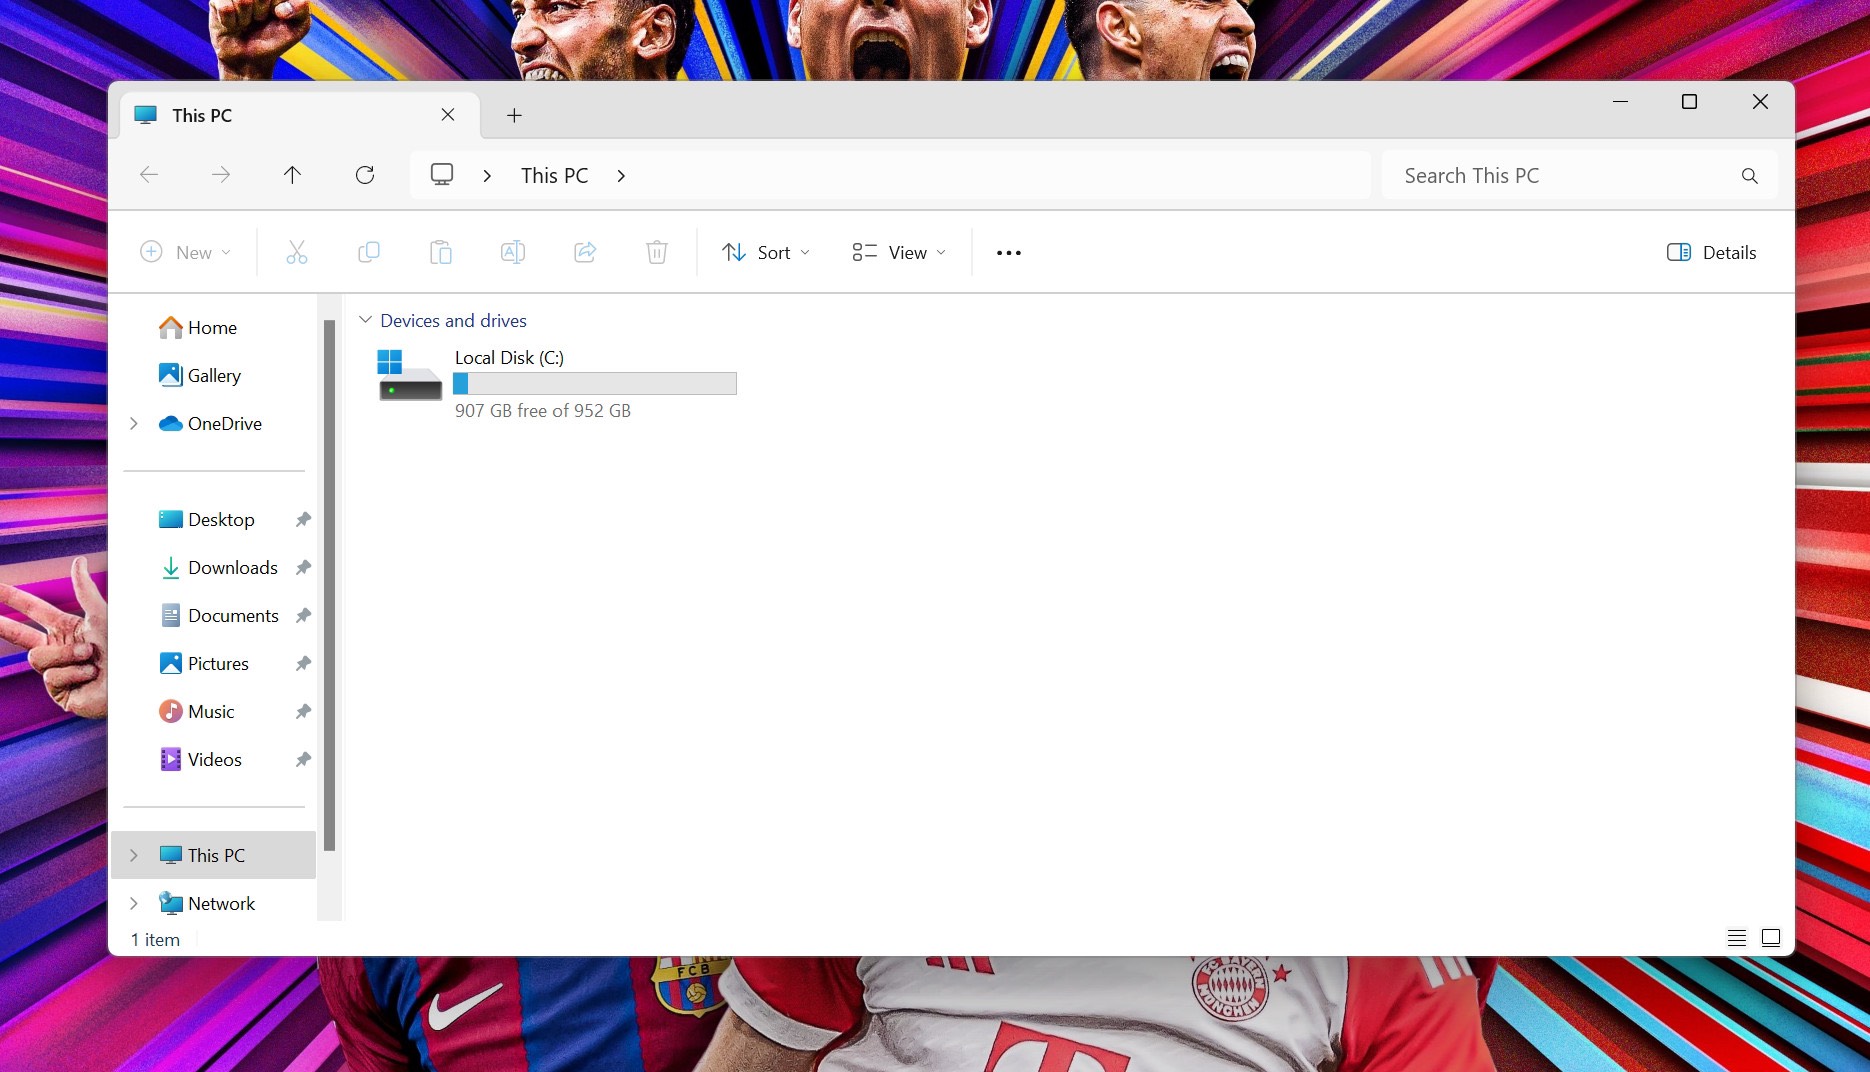Open the See more three-dots menu
The width and height of the screenshot is (1870, 1072).
[x=1009, y=252]
